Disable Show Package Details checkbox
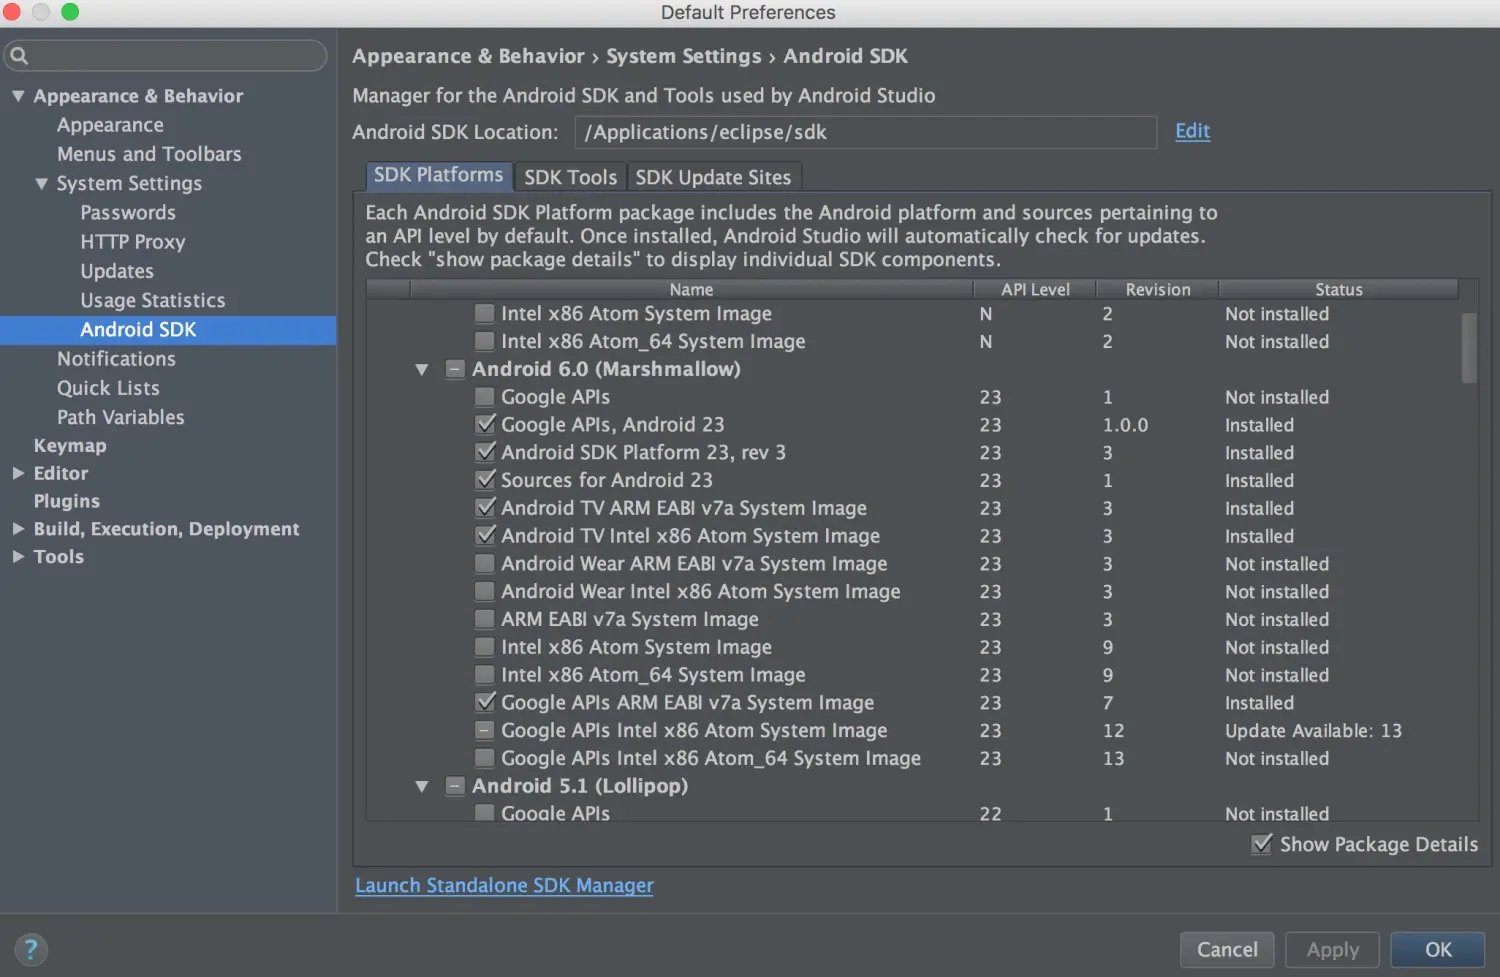This screenshot has height=977, width=1500. click(1262, 844)
